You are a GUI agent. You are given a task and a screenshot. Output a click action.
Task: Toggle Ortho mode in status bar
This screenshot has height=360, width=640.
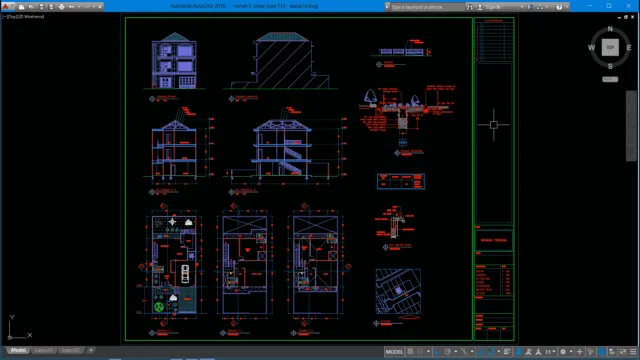(x=437, y=352)
